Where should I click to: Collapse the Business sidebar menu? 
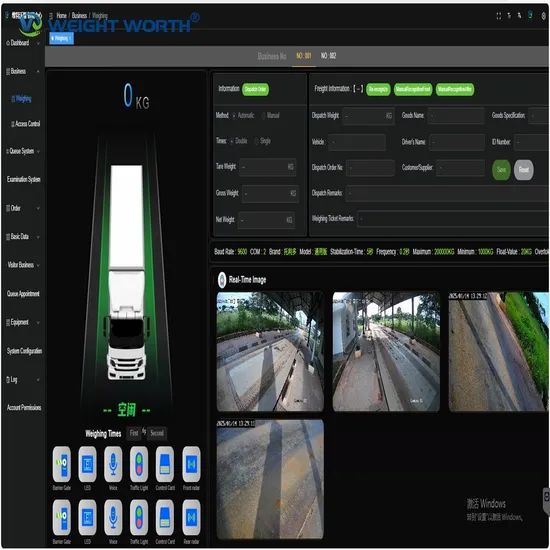point(23,71)
